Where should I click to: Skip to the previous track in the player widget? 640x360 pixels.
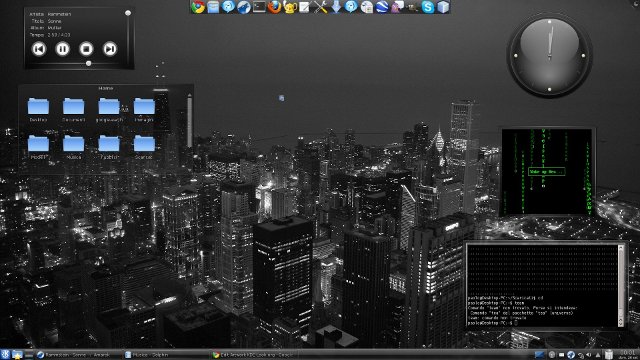[39, 49]
